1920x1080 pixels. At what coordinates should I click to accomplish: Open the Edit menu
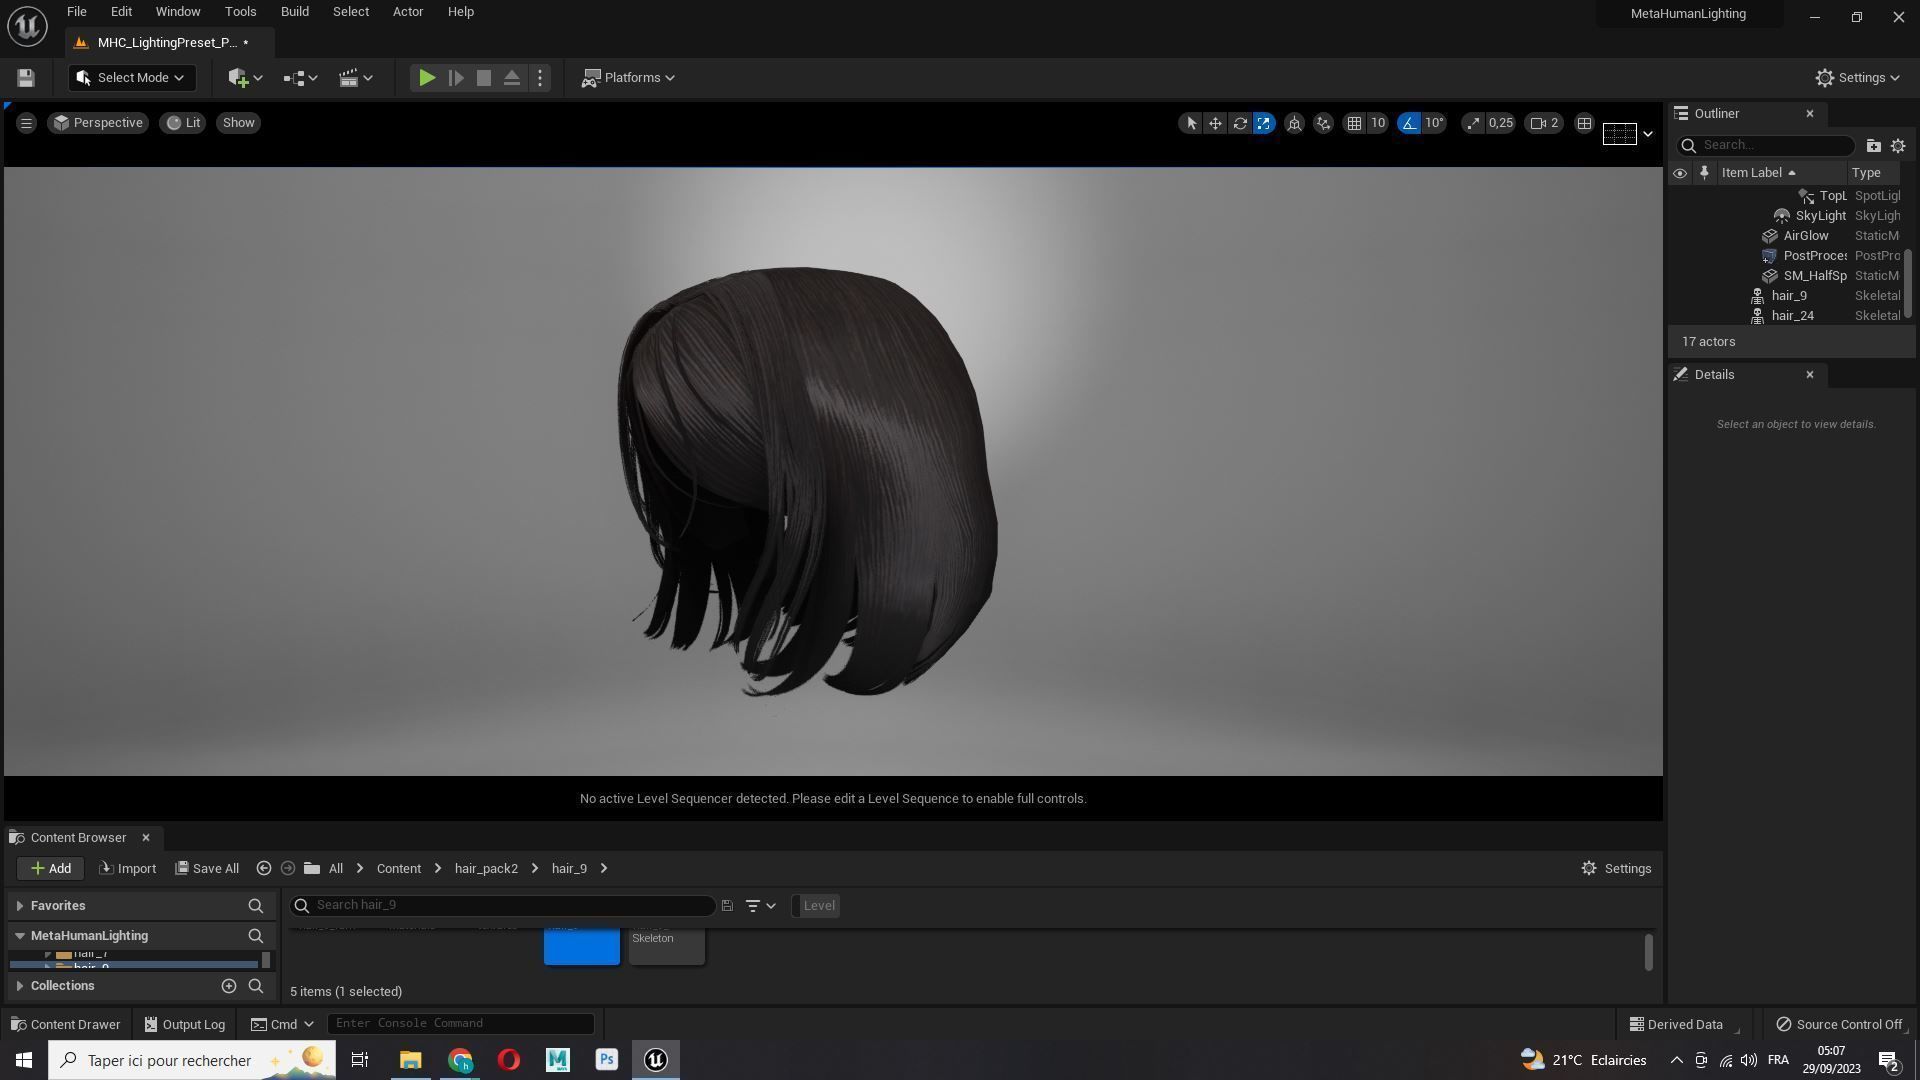pos(121,12)
